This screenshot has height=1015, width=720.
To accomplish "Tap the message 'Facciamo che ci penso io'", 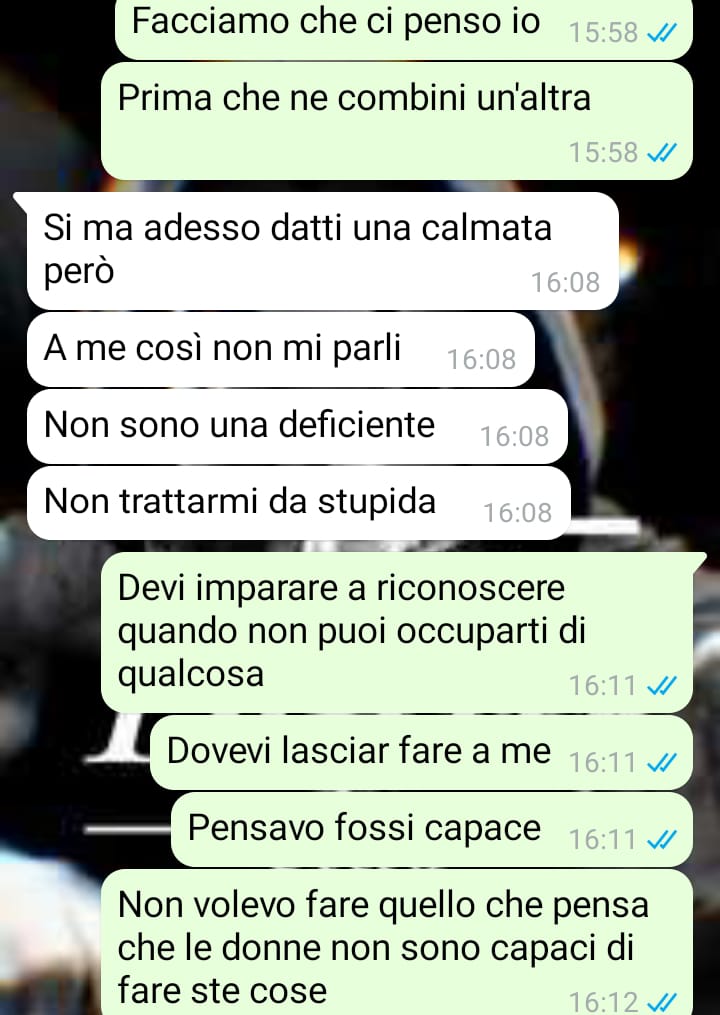I will point(403,28).
